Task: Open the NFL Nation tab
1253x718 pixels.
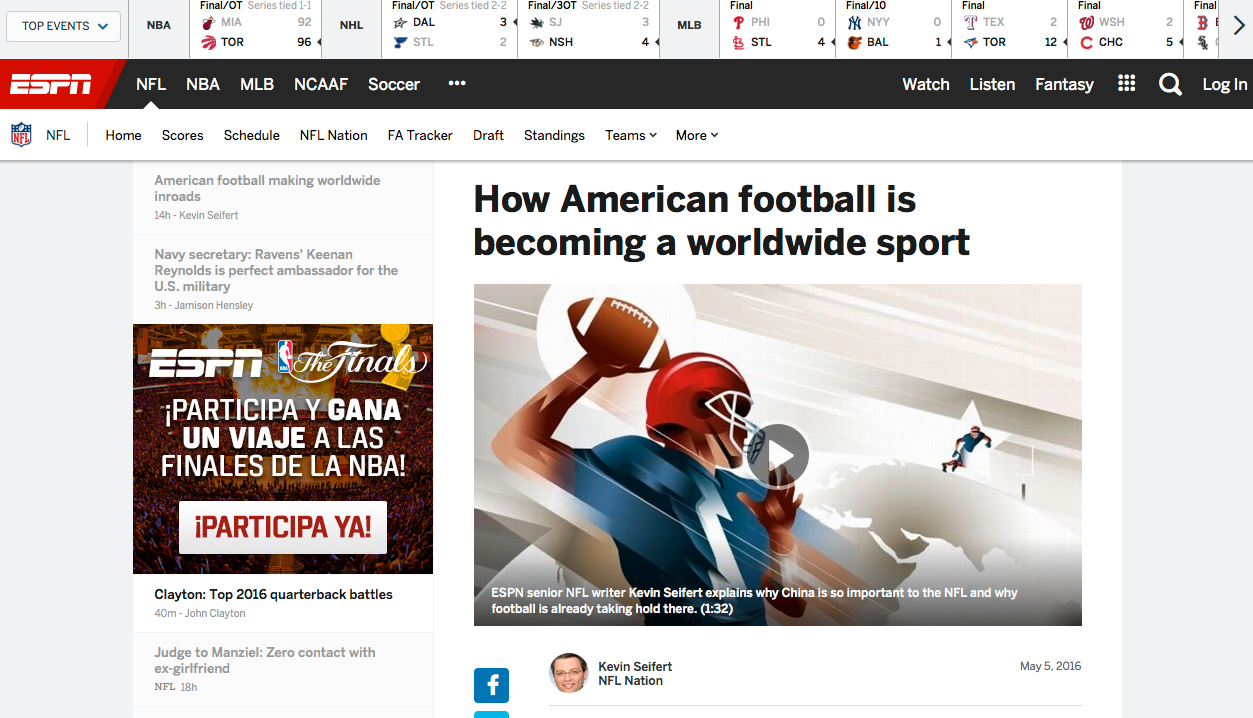Action: [334, 135]
